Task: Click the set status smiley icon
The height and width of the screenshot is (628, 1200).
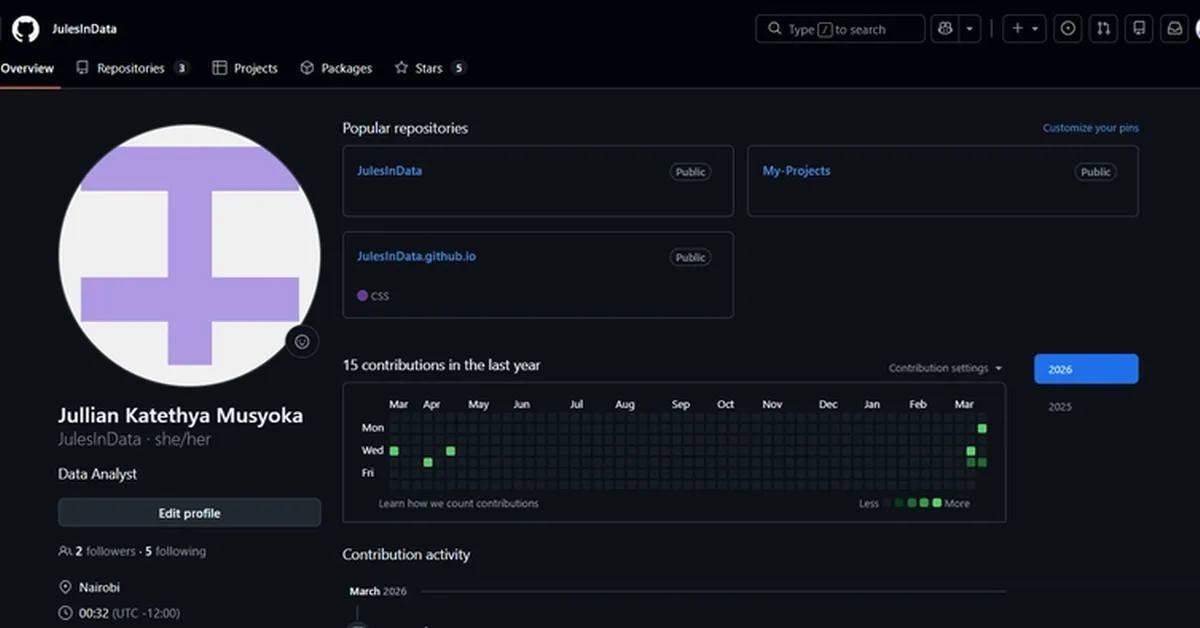Action: click(x=302, y=341)
